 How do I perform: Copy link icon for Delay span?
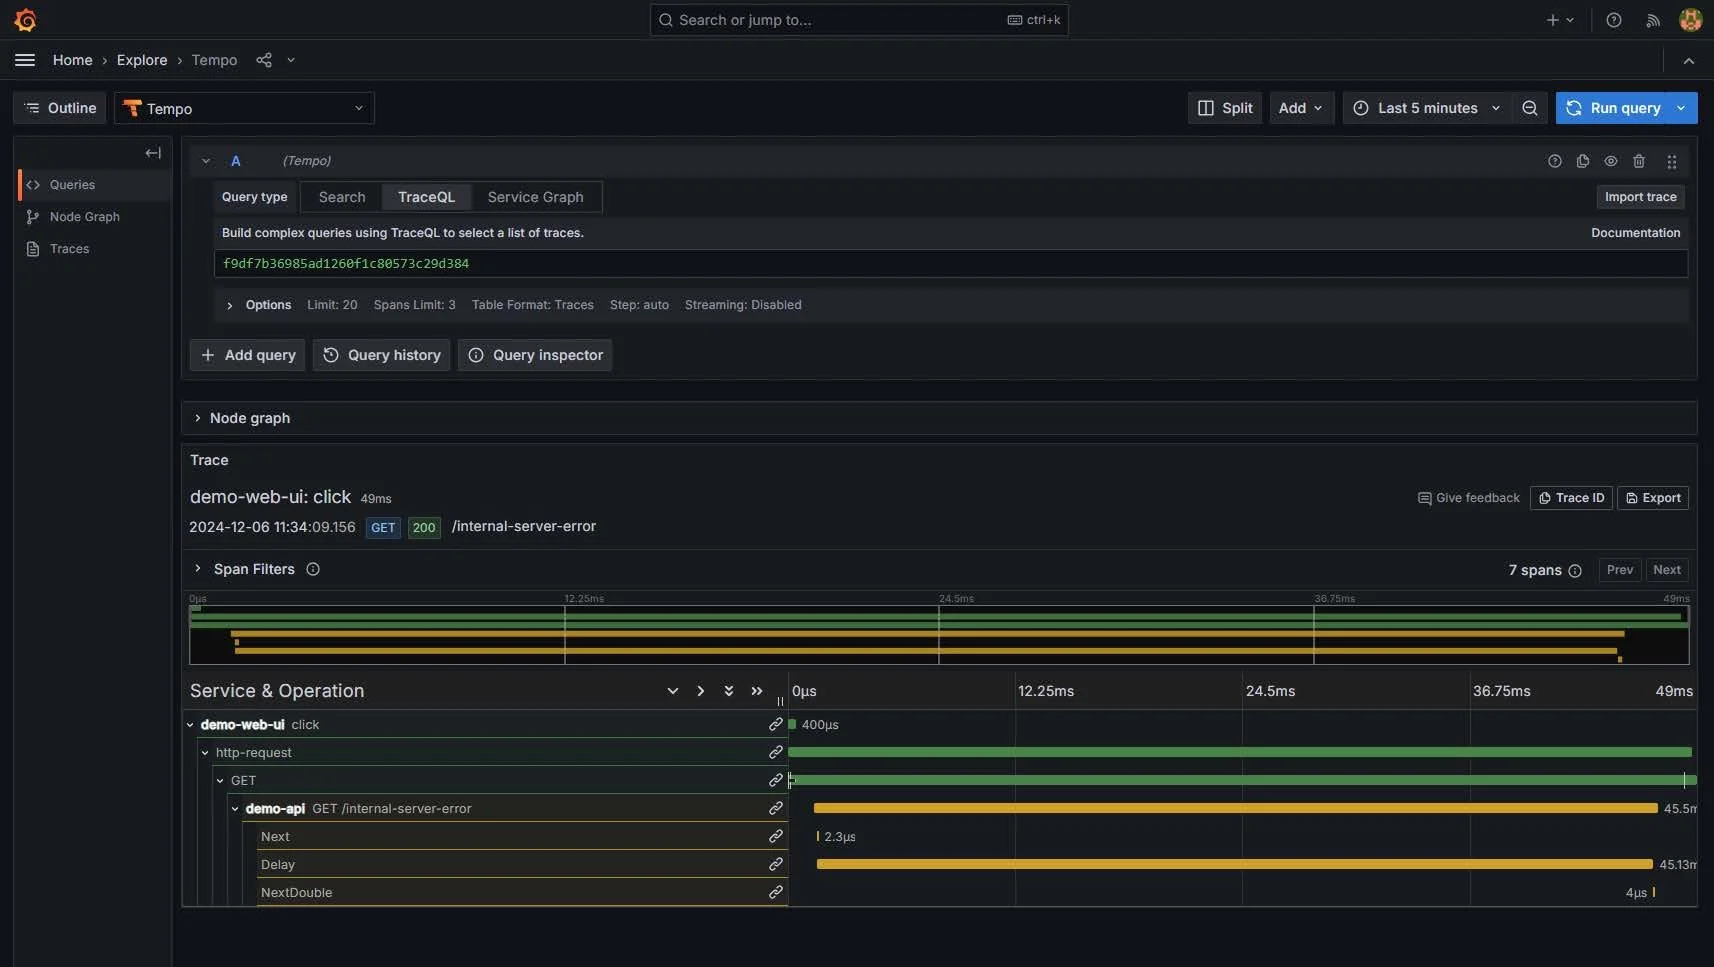click(776, 864)
